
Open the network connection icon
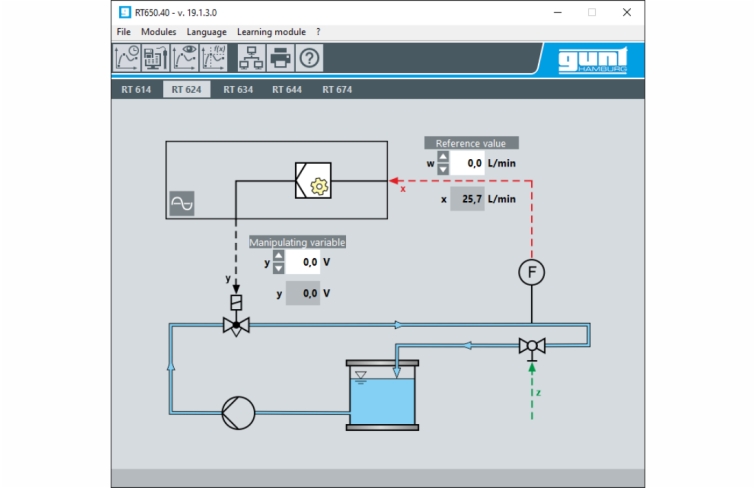pyautogui.click(x=251, y=58)
